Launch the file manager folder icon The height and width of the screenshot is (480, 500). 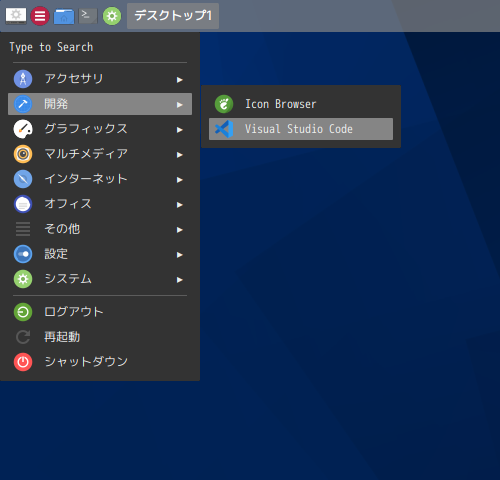(64, 16)
